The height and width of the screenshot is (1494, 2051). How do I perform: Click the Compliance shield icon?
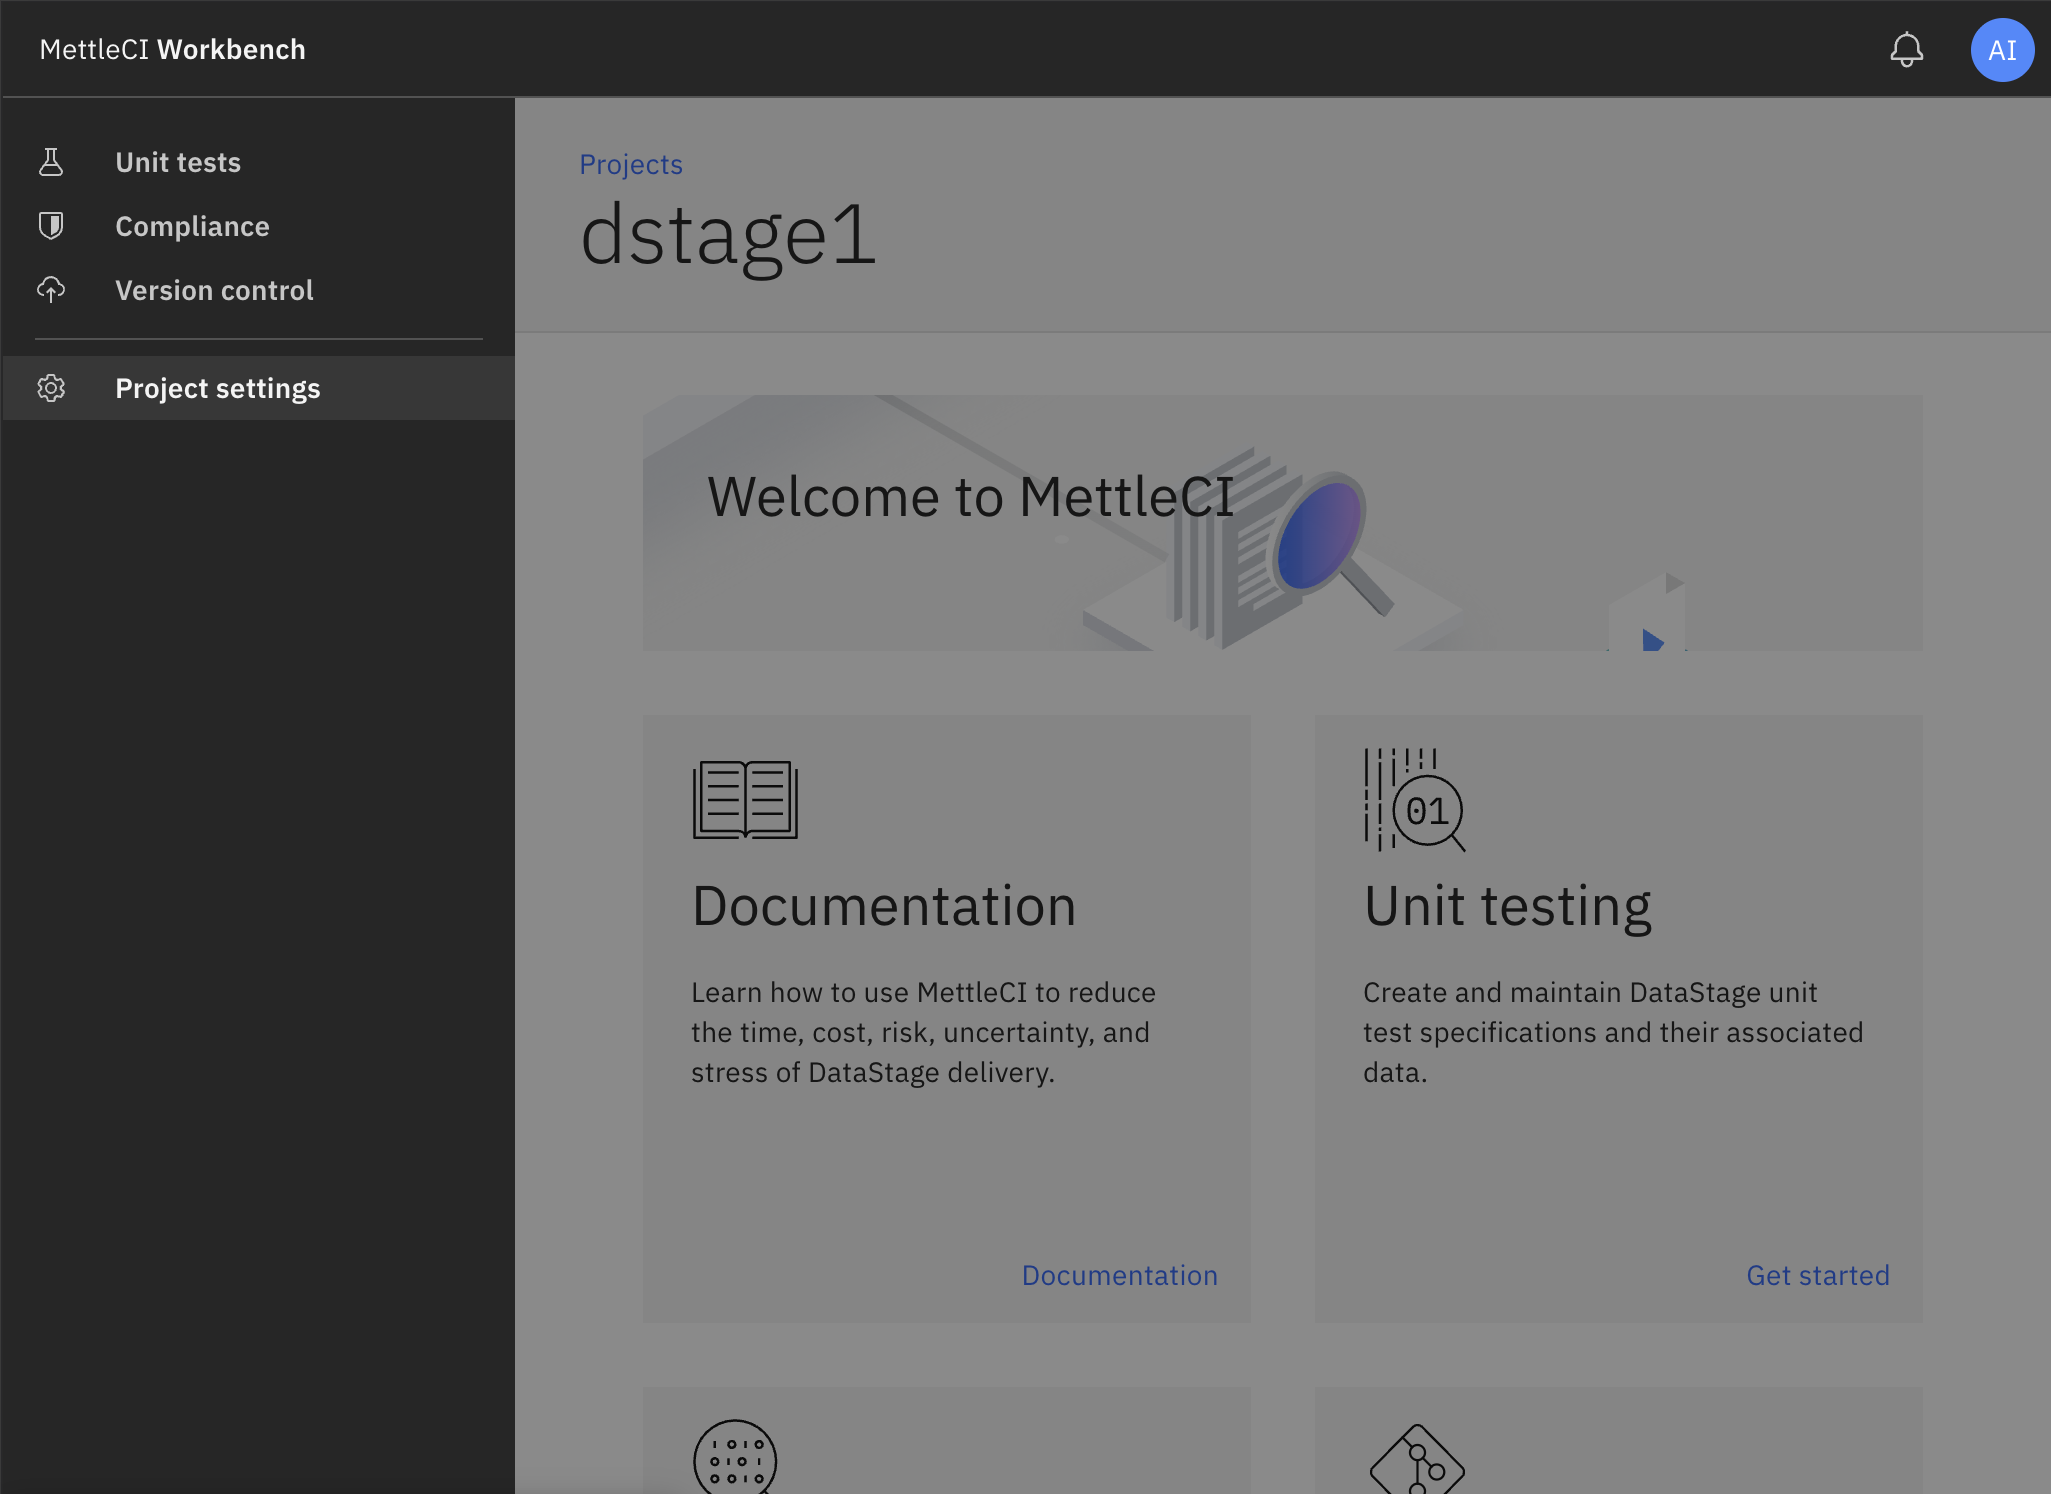coord(51,226)
